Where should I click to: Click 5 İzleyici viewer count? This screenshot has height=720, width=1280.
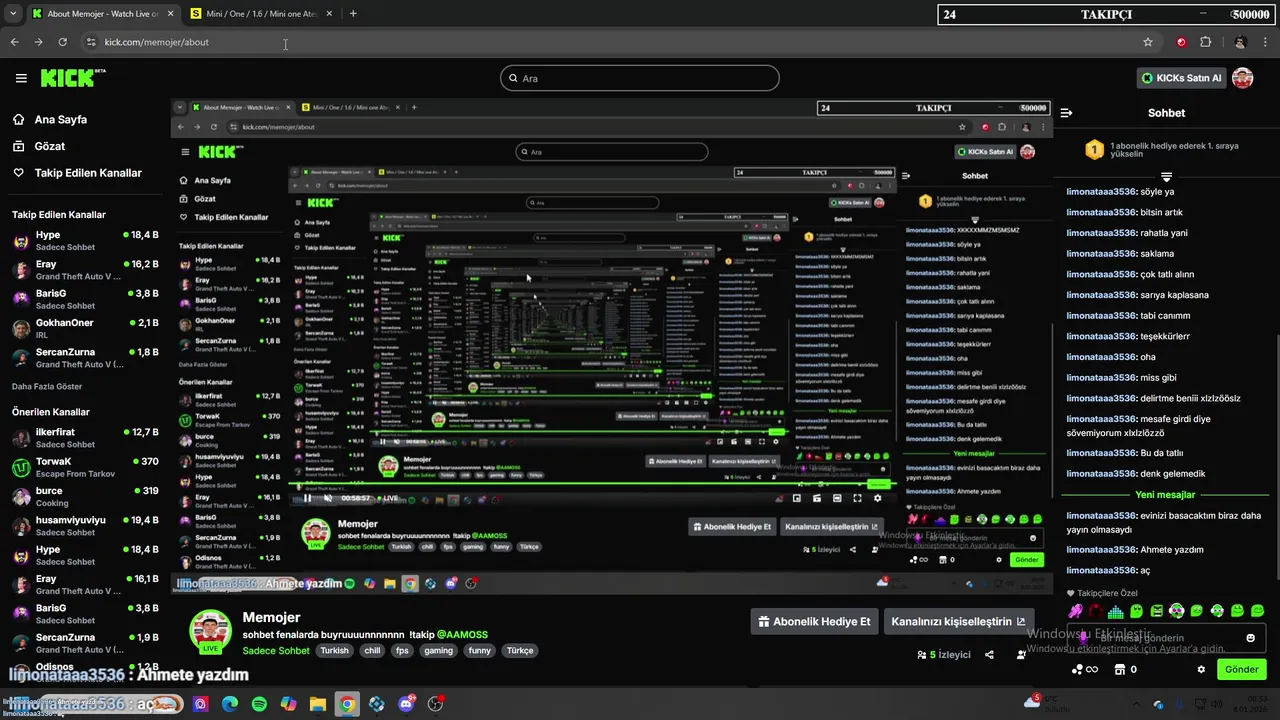944,655
